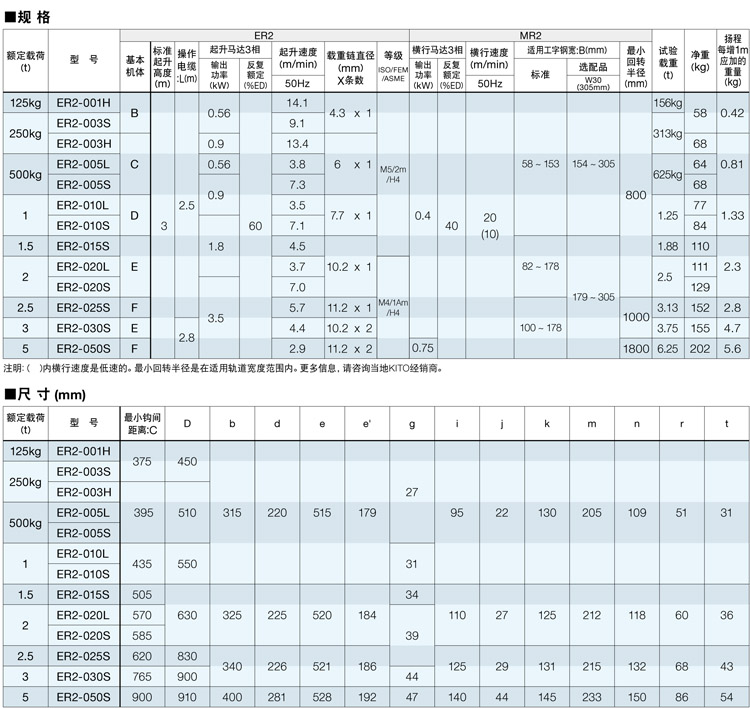
Task: Select the m dimension value 233
Action: click(x=592, y=697)
